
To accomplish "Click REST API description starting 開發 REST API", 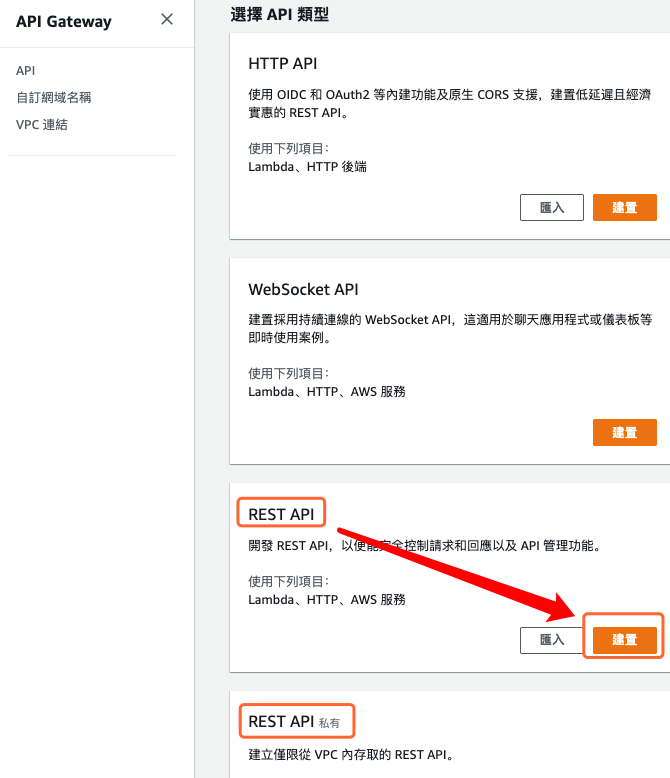I will [x=426, y=546].
